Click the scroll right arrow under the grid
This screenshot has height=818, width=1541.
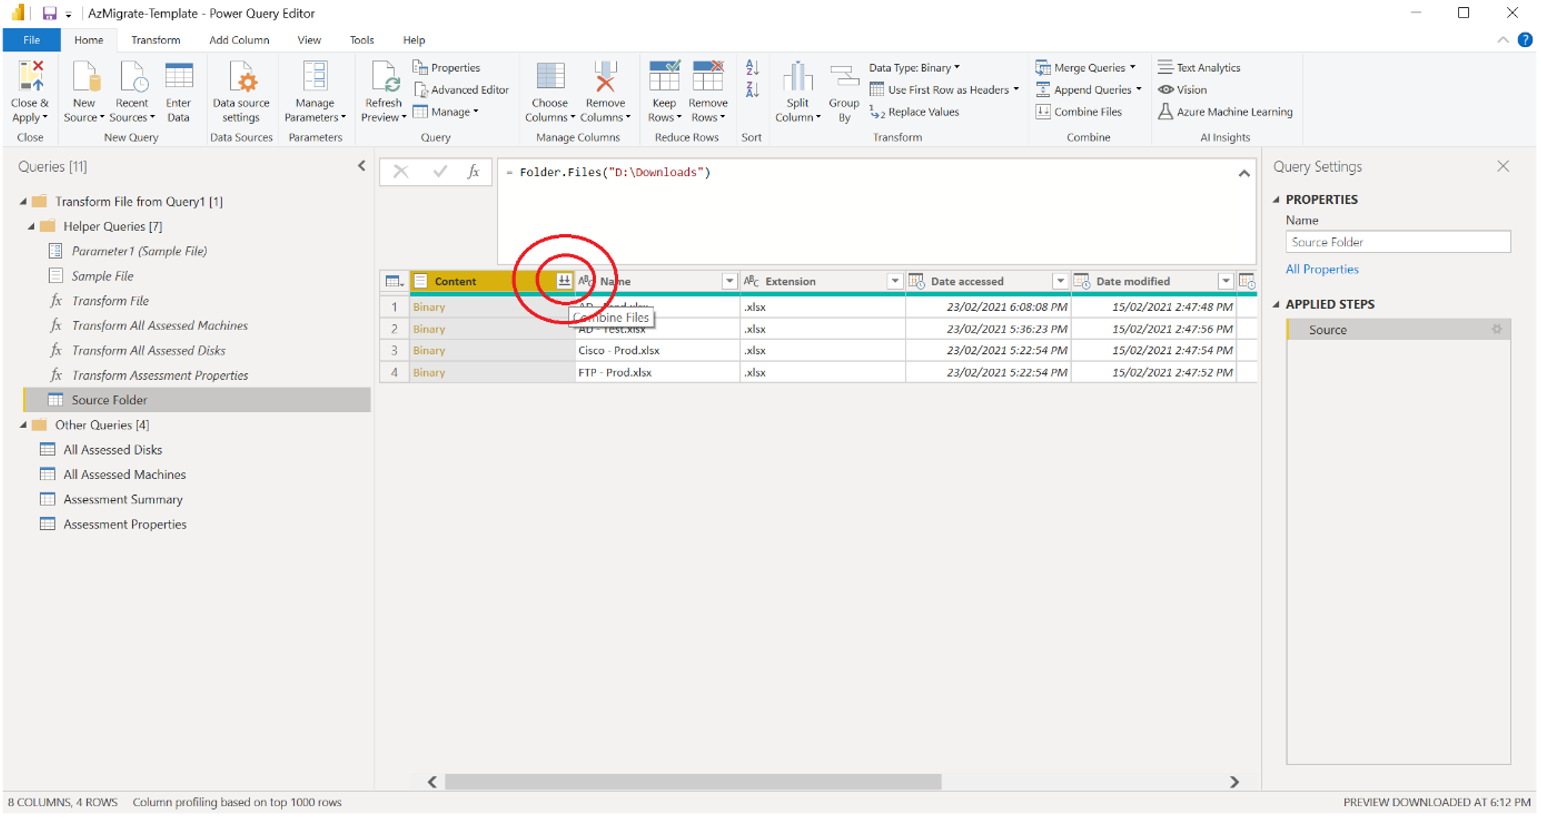(x=1234, y=782)
